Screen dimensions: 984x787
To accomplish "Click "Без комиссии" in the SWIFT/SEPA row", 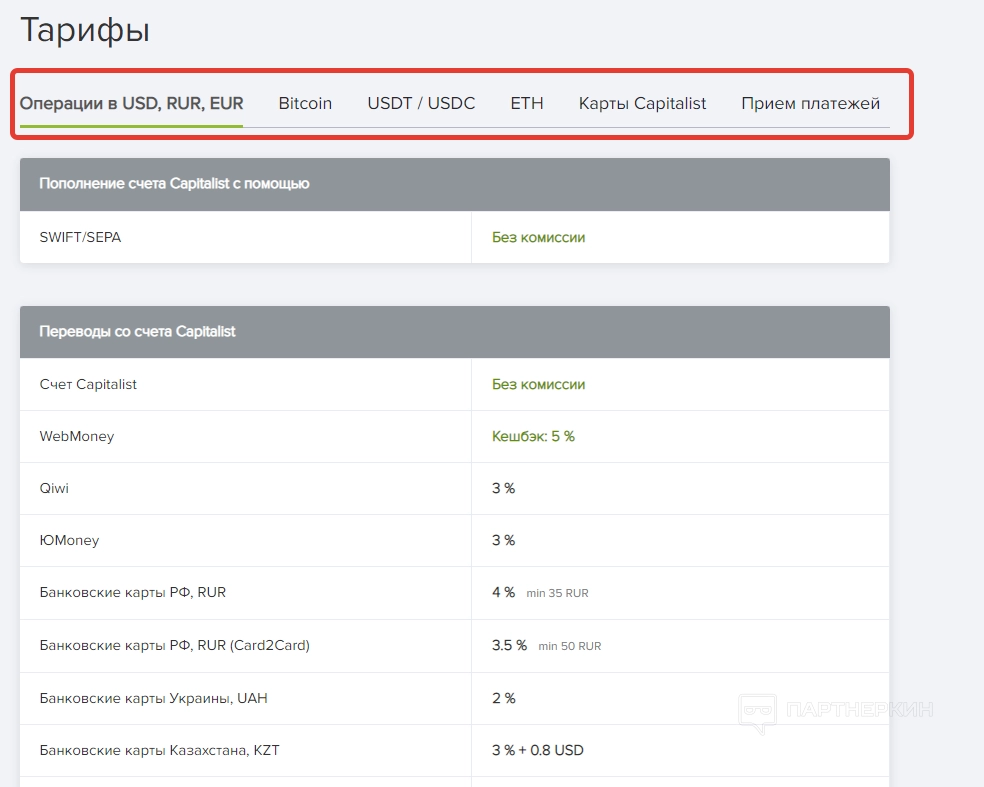I will 538,238.
